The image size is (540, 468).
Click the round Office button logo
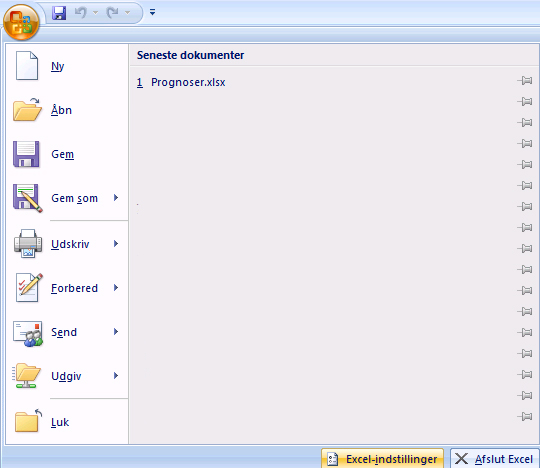21,22
